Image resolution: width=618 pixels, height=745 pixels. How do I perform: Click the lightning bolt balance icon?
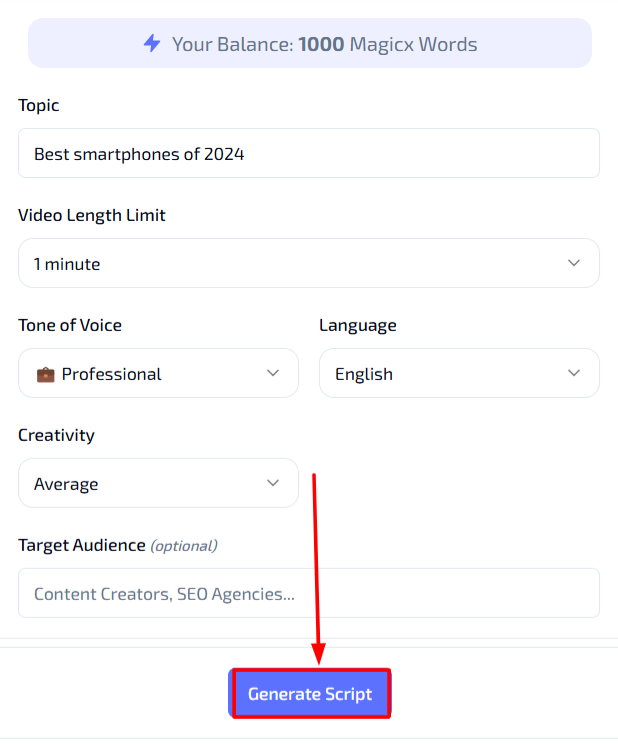(x=152, y=43)
